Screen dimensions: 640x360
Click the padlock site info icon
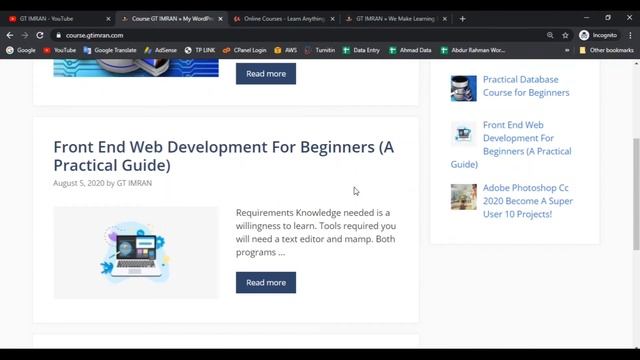(x=58, y=36)
